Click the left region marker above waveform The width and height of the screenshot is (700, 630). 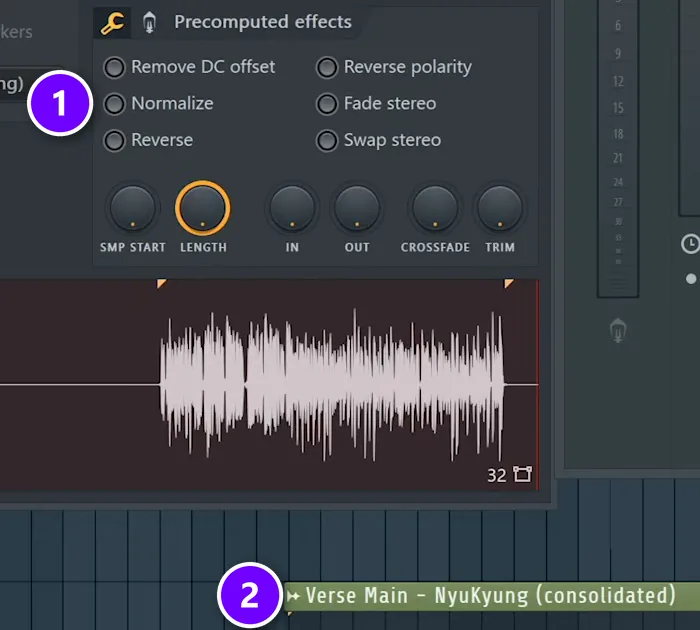(x=161, y=283)
